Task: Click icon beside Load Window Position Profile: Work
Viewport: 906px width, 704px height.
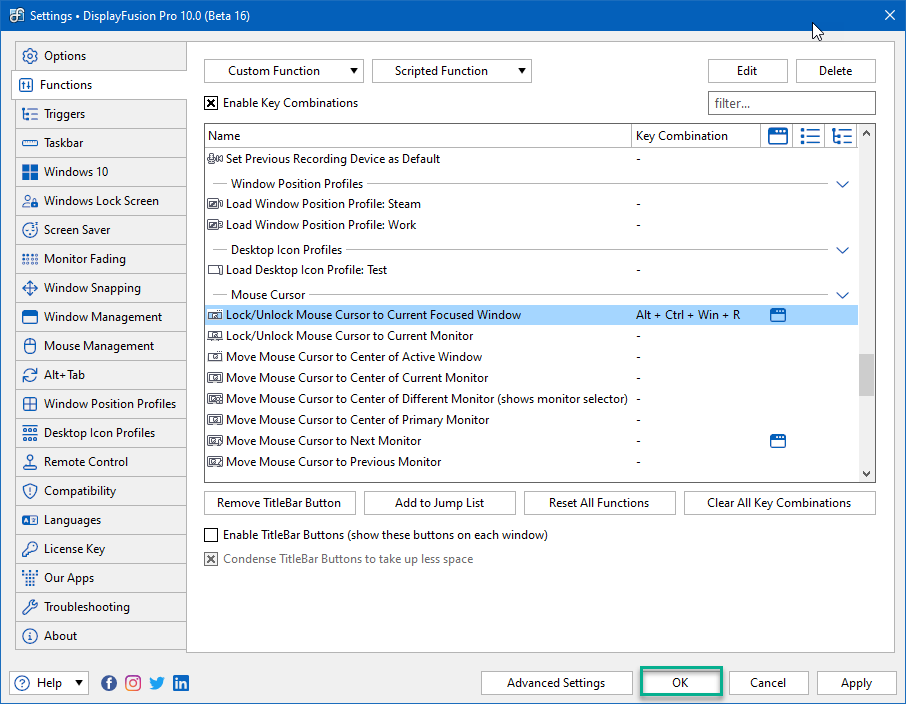Action: [215, 225]
